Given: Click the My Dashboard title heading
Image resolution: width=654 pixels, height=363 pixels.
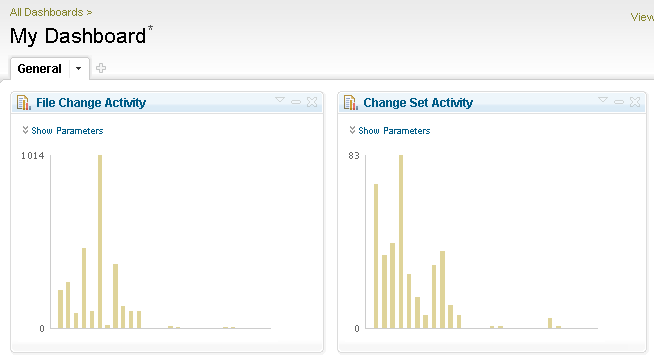Looking at the screenshot, I should coord(78,36).
